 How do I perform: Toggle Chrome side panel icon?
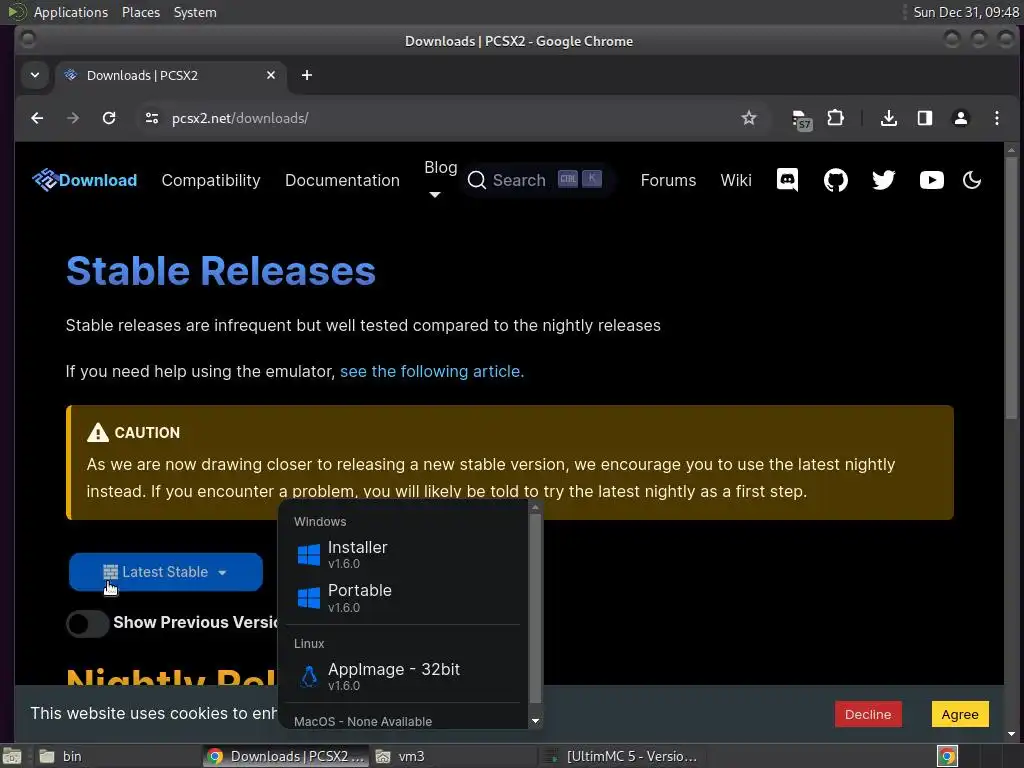924,118
